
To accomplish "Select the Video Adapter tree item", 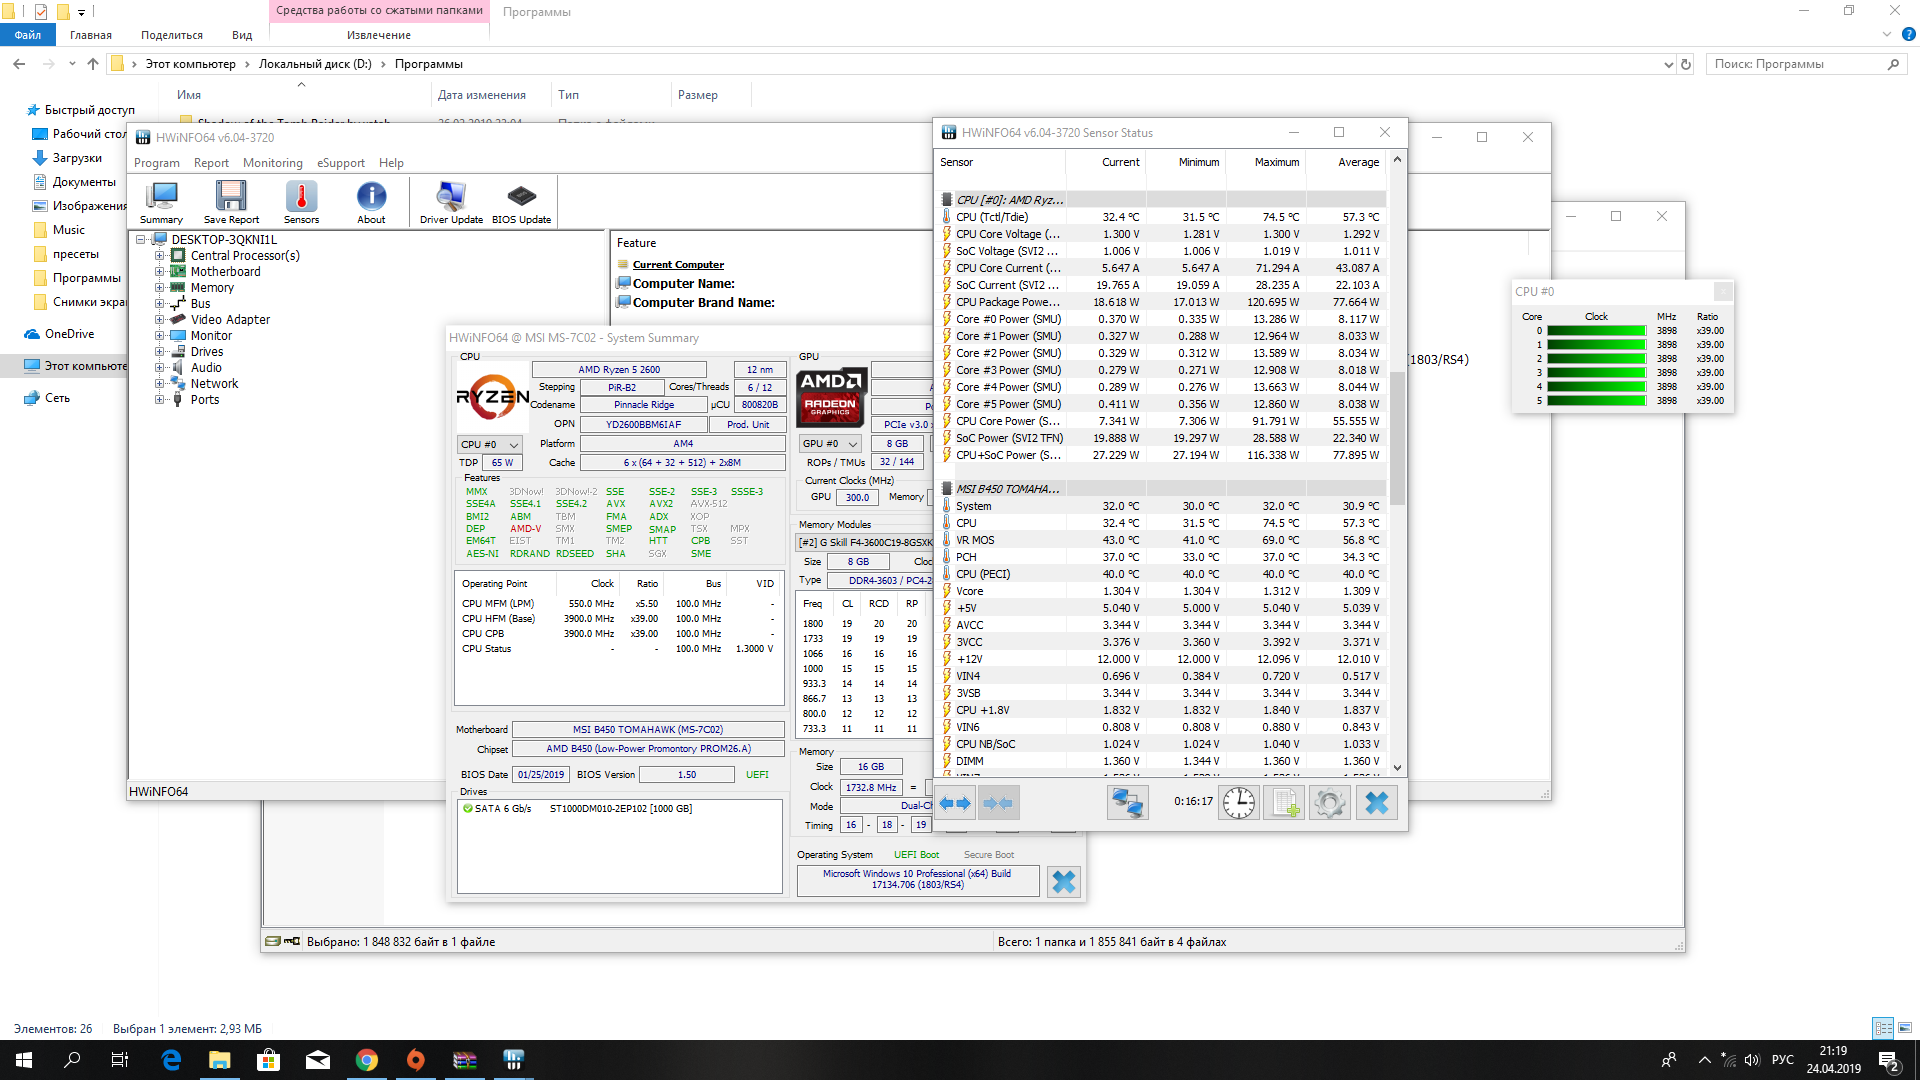I will (230, 320).
